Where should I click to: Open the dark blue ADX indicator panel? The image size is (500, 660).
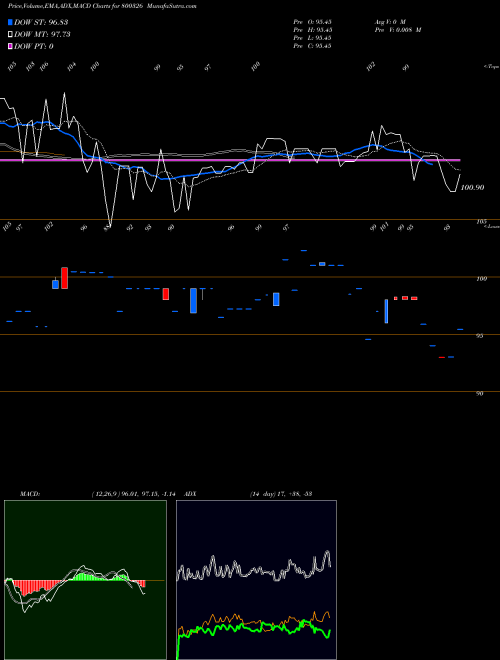tap(256, 580)
